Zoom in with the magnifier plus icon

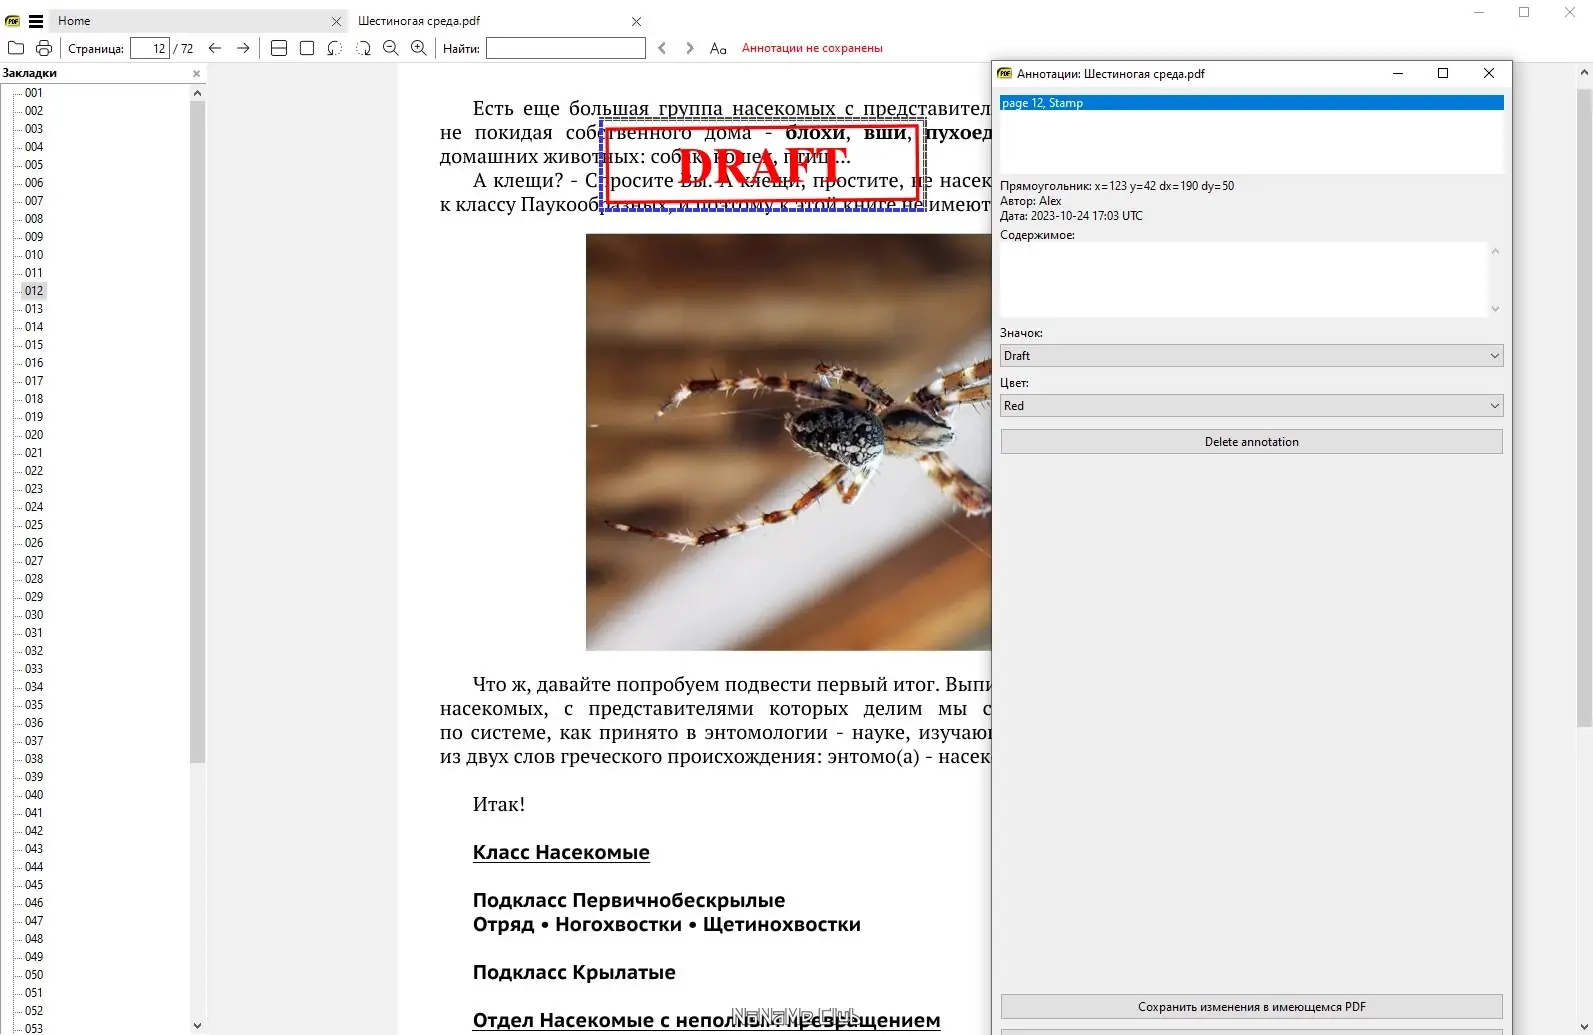pos(419,48)
